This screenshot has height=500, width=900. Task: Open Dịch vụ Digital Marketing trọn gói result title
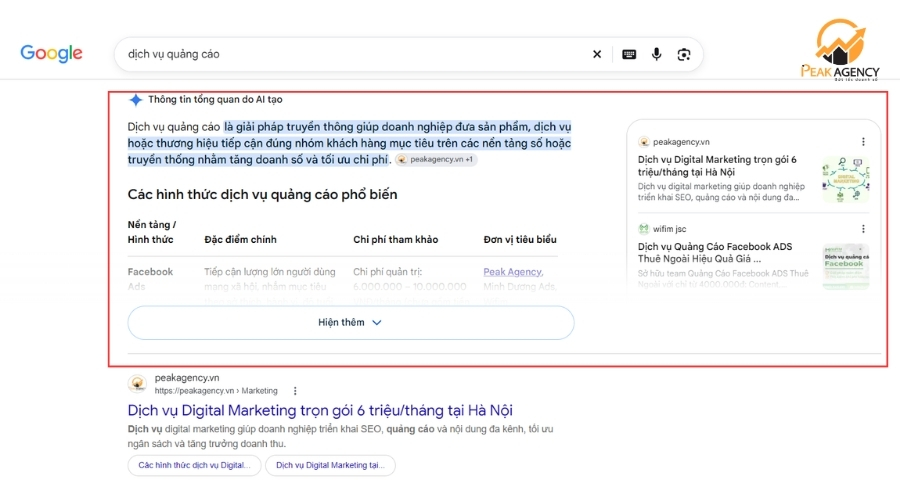[320, 410]
